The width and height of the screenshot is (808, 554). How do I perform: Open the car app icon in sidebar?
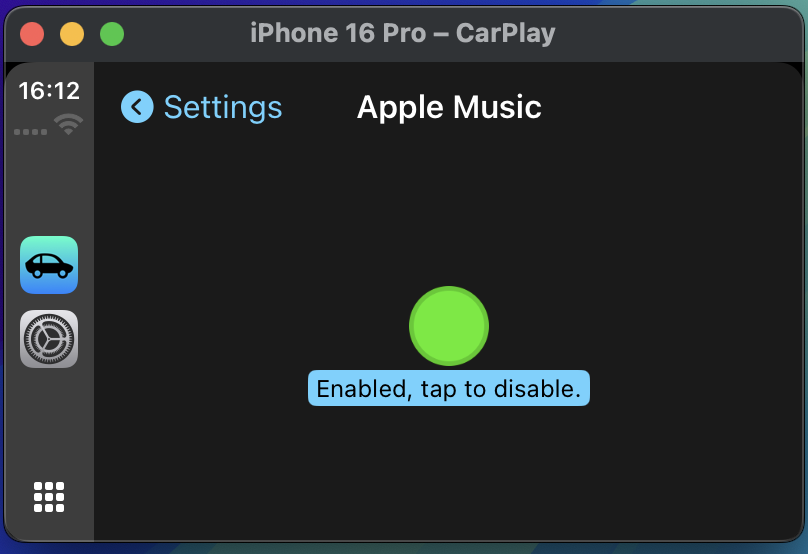49,265
